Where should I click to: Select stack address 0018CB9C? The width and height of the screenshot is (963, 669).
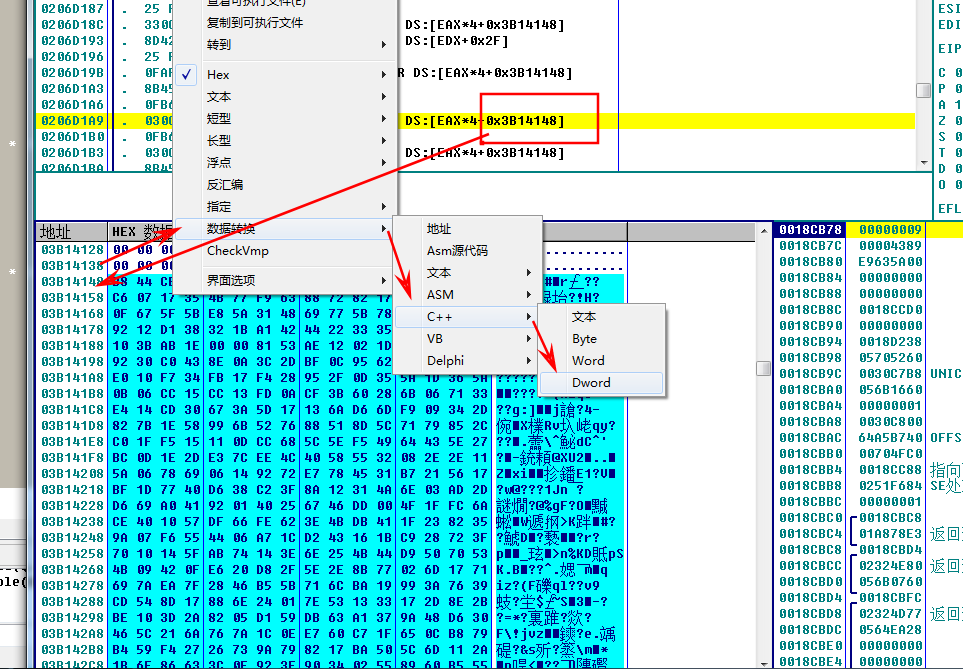point(811,373)
